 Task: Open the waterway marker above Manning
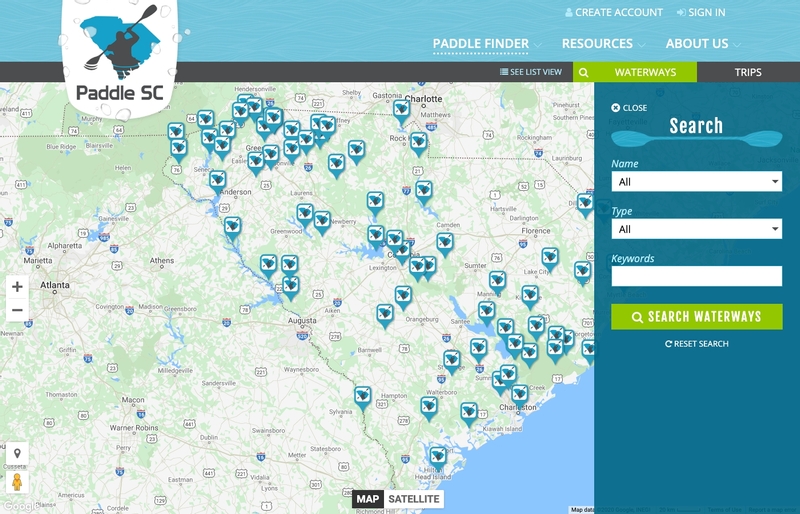point(497,282)
